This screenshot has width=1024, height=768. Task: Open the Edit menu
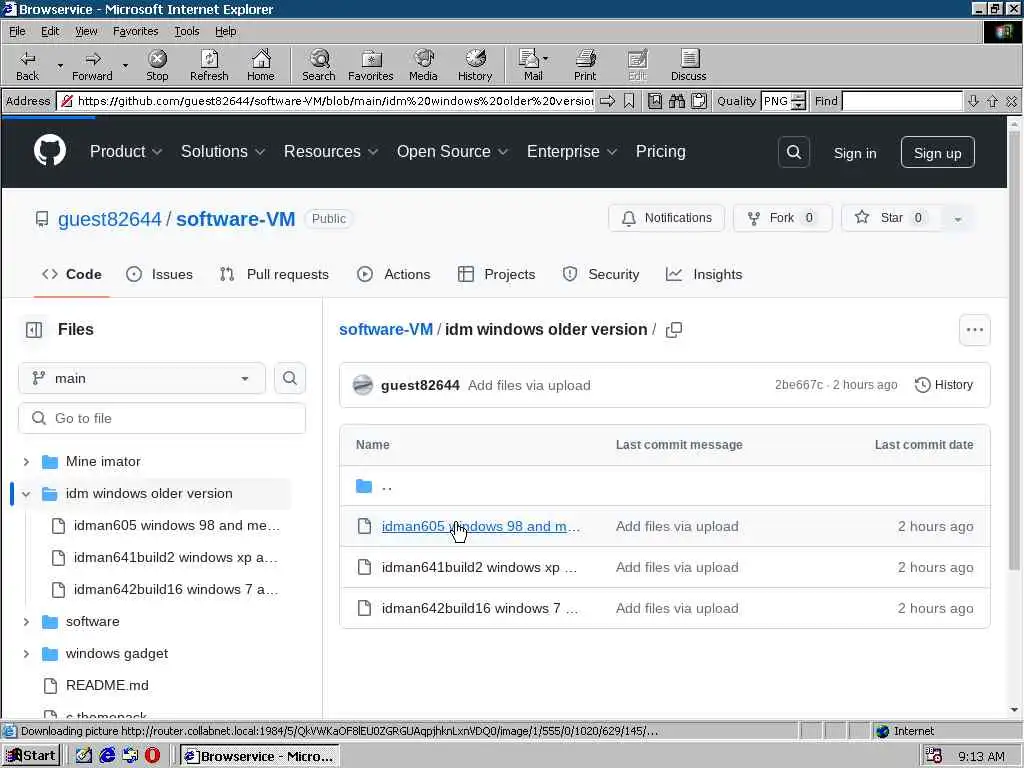click(x=50, y=31)
